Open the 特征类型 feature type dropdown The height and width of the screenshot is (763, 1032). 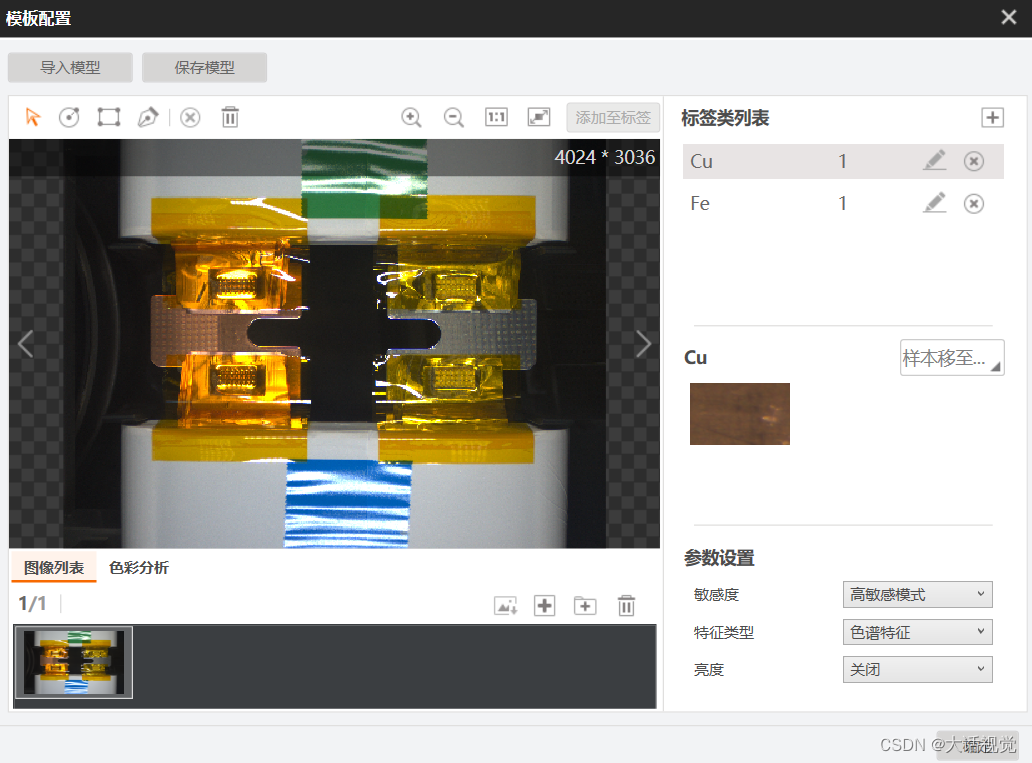coord(916,631)
